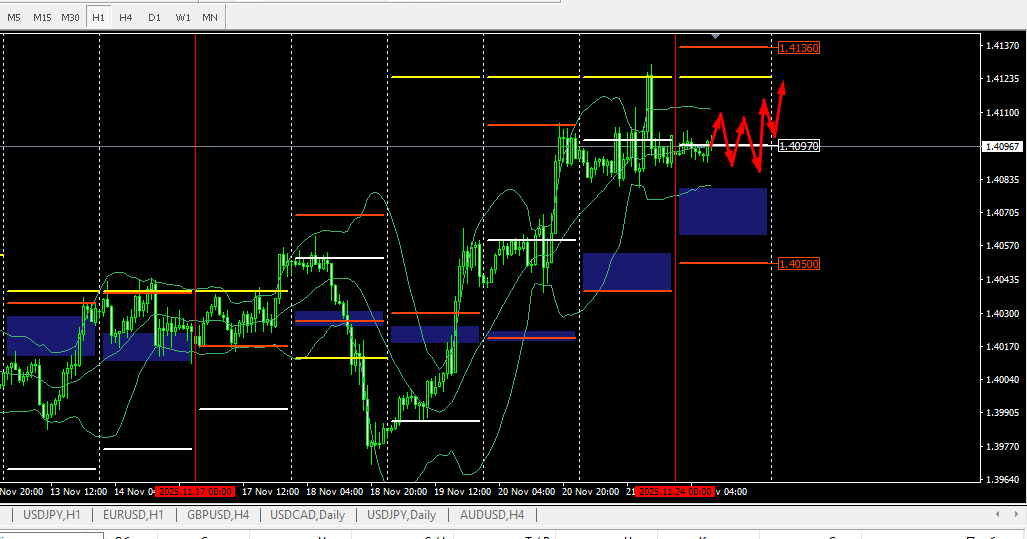Click the 1.41360 orange price label

pyautogui.click(x=798, y=48)
